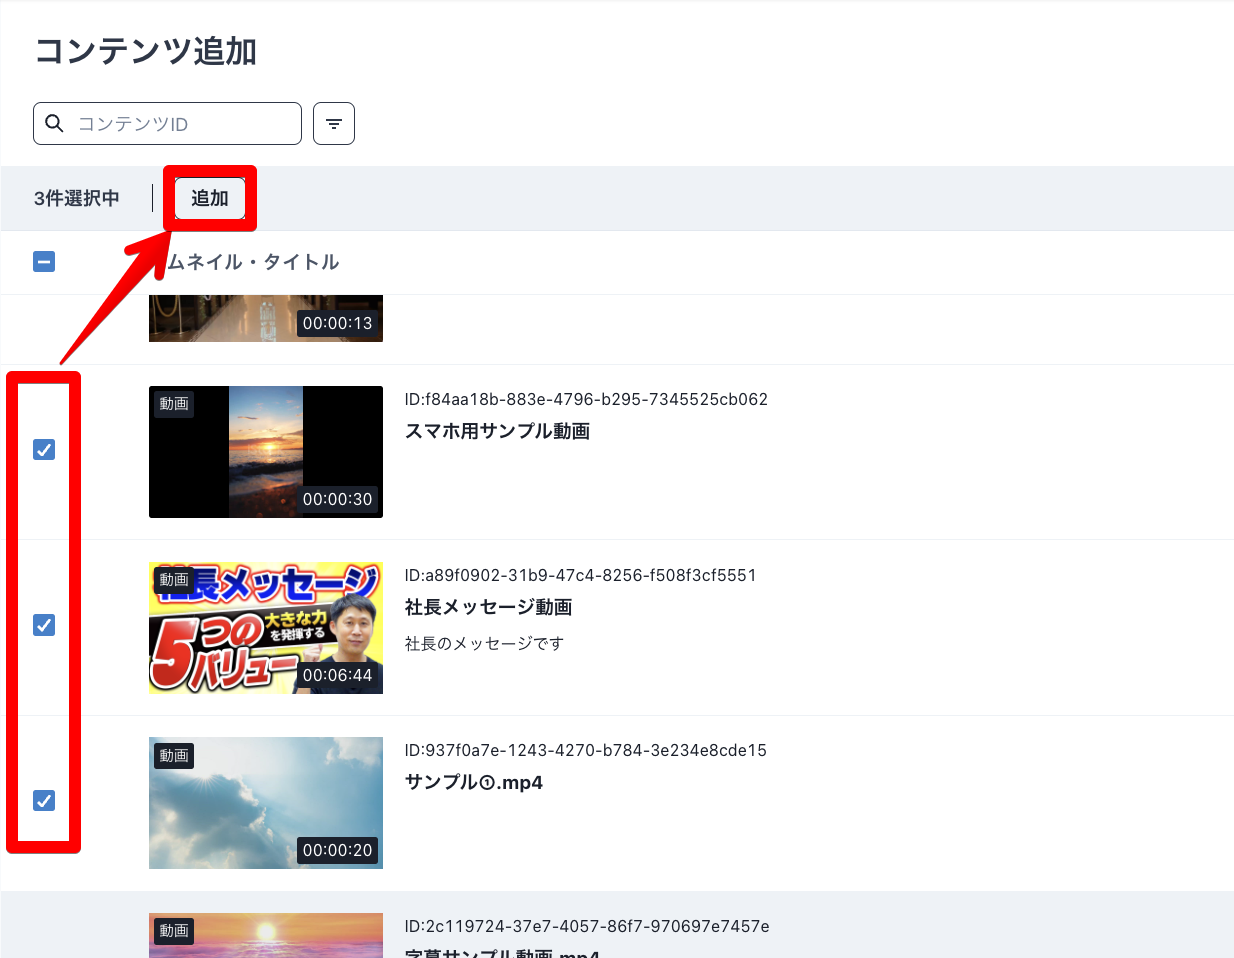Click the search magnifier icon

point(54,122)
